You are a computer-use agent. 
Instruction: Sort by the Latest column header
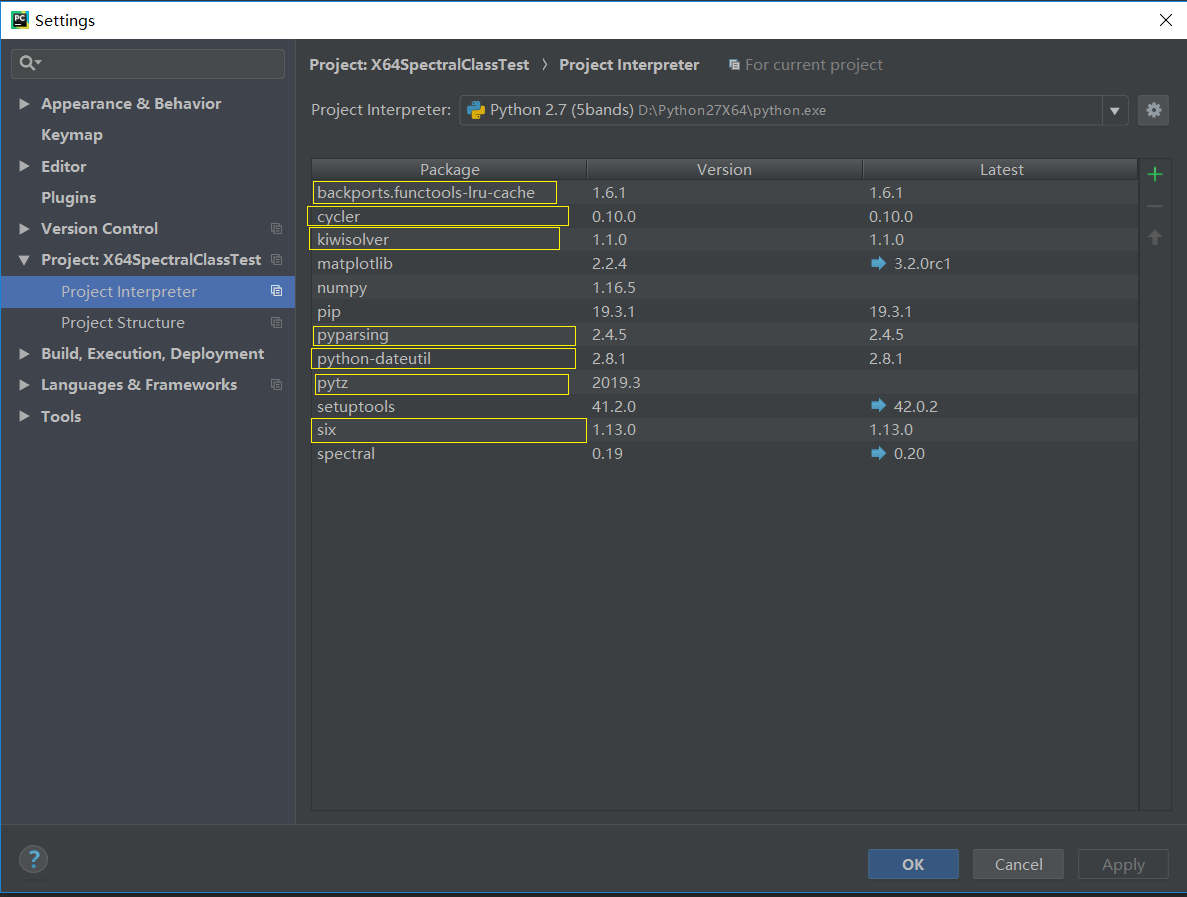point(1001,170)
